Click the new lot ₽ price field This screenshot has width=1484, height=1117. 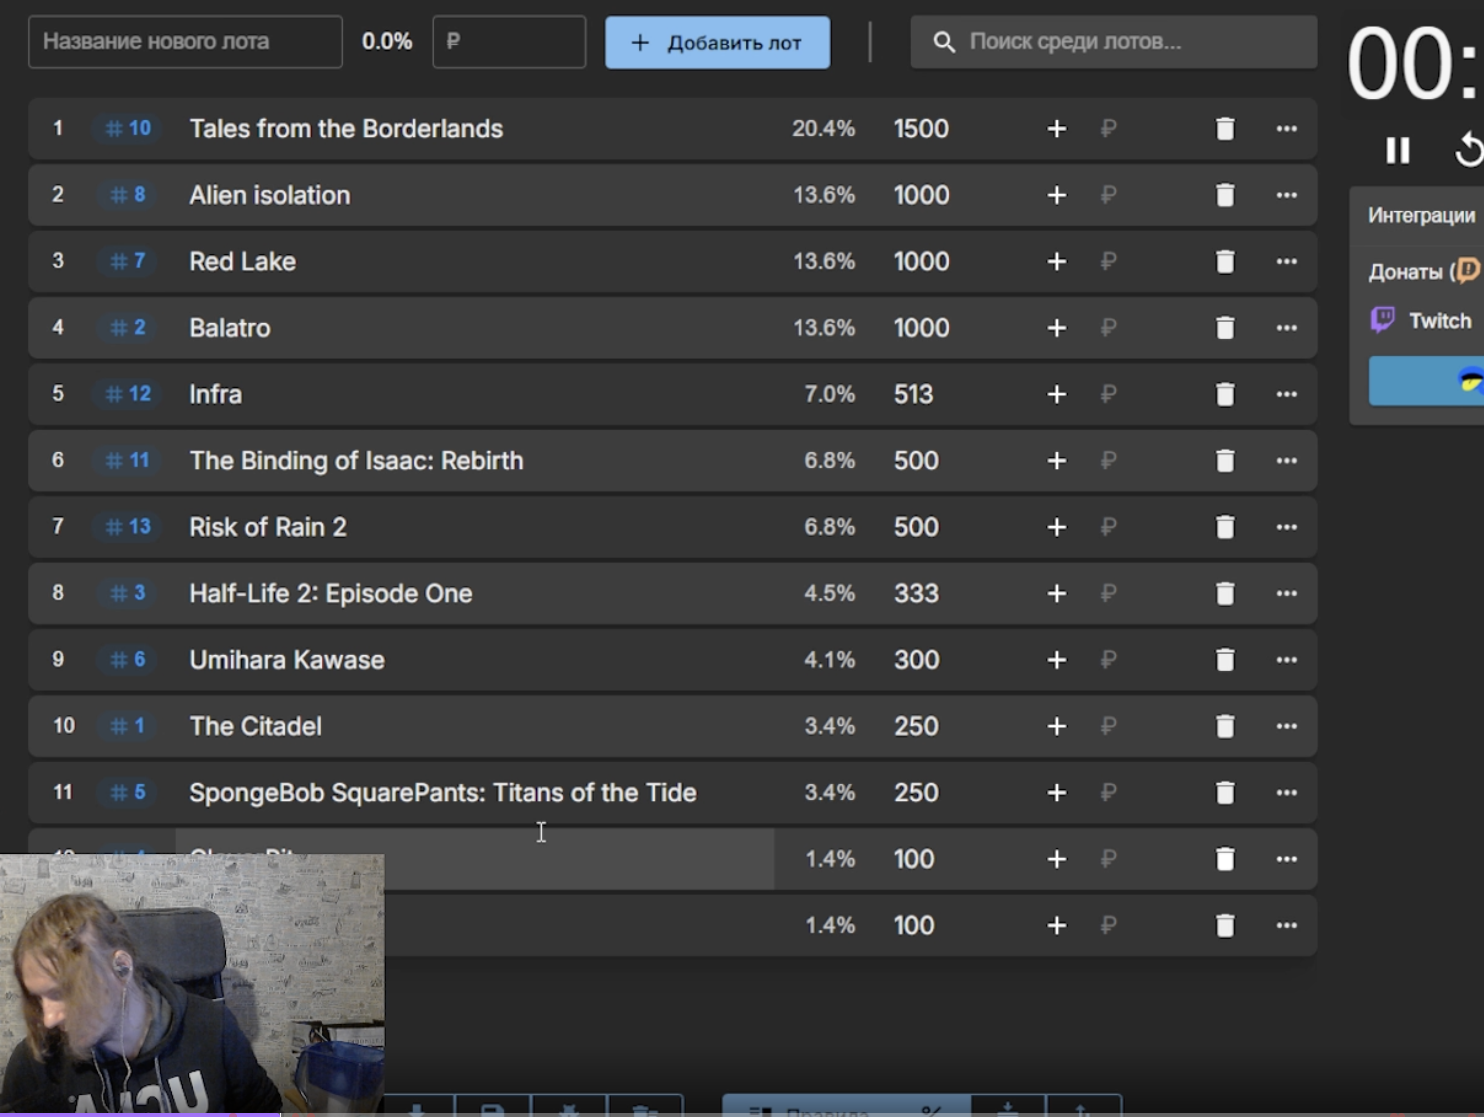click(509, 42)
